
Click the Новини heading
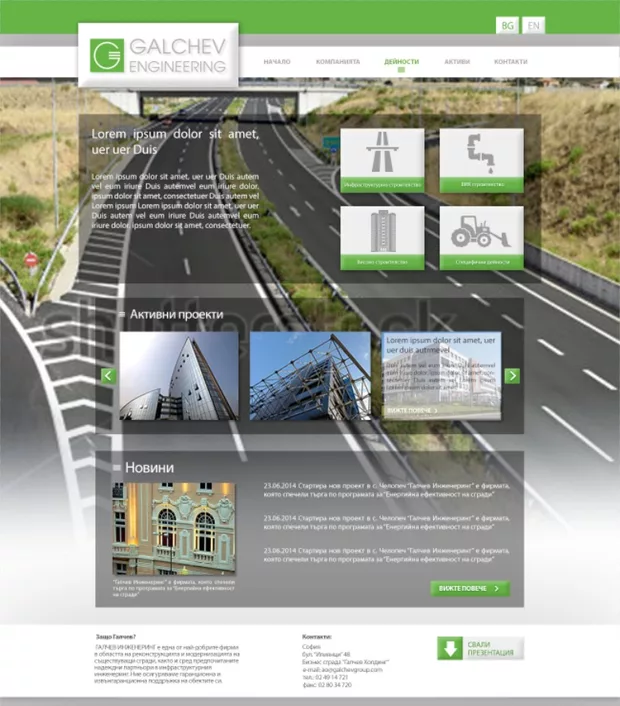149,467
